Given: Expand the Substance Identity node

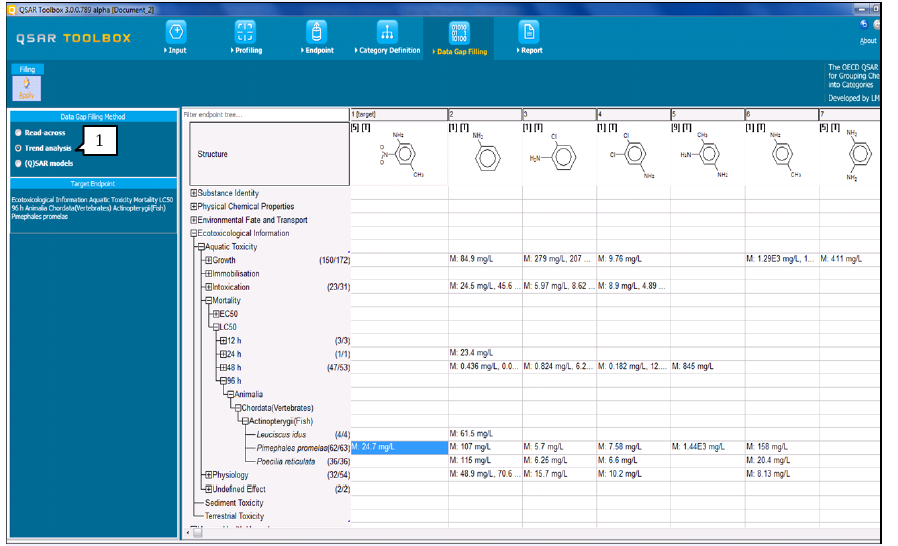Looking at the screenshot, I should coord(194,193).
